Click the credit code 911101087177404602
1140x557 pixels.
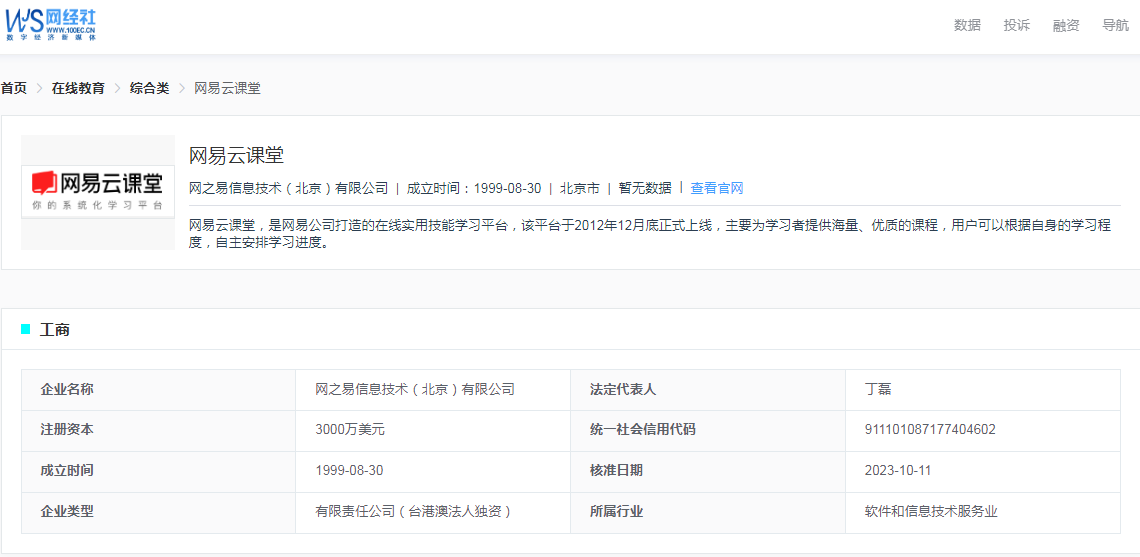(930, 430)
